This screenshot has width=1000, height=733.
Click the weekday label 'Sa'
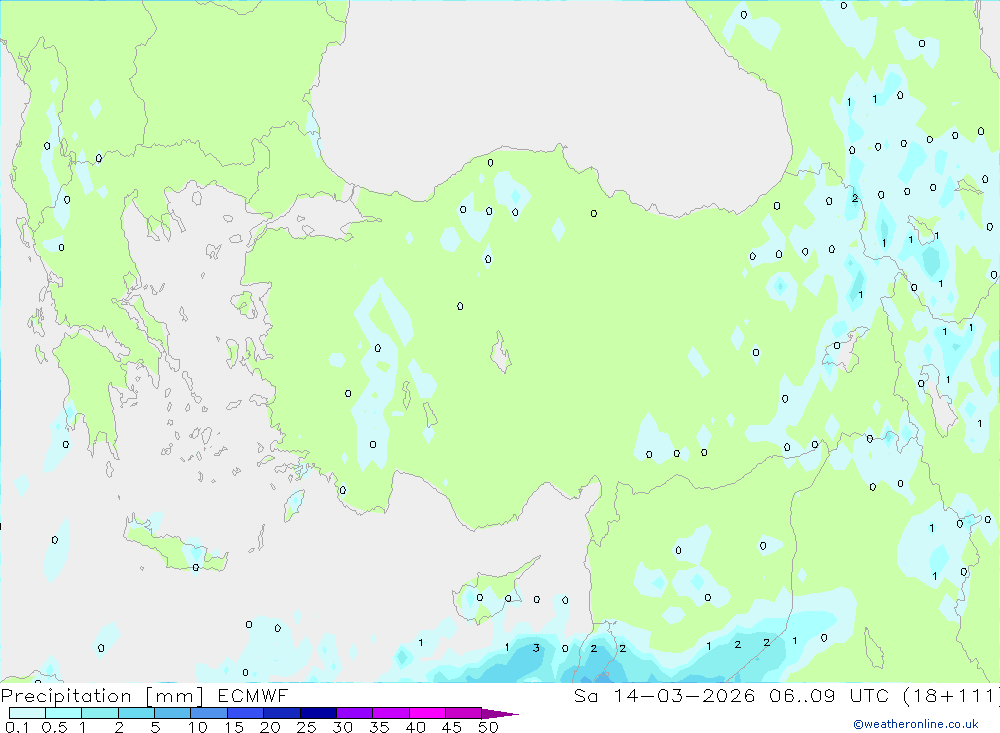pyautogui.click(x=585, y=696)
